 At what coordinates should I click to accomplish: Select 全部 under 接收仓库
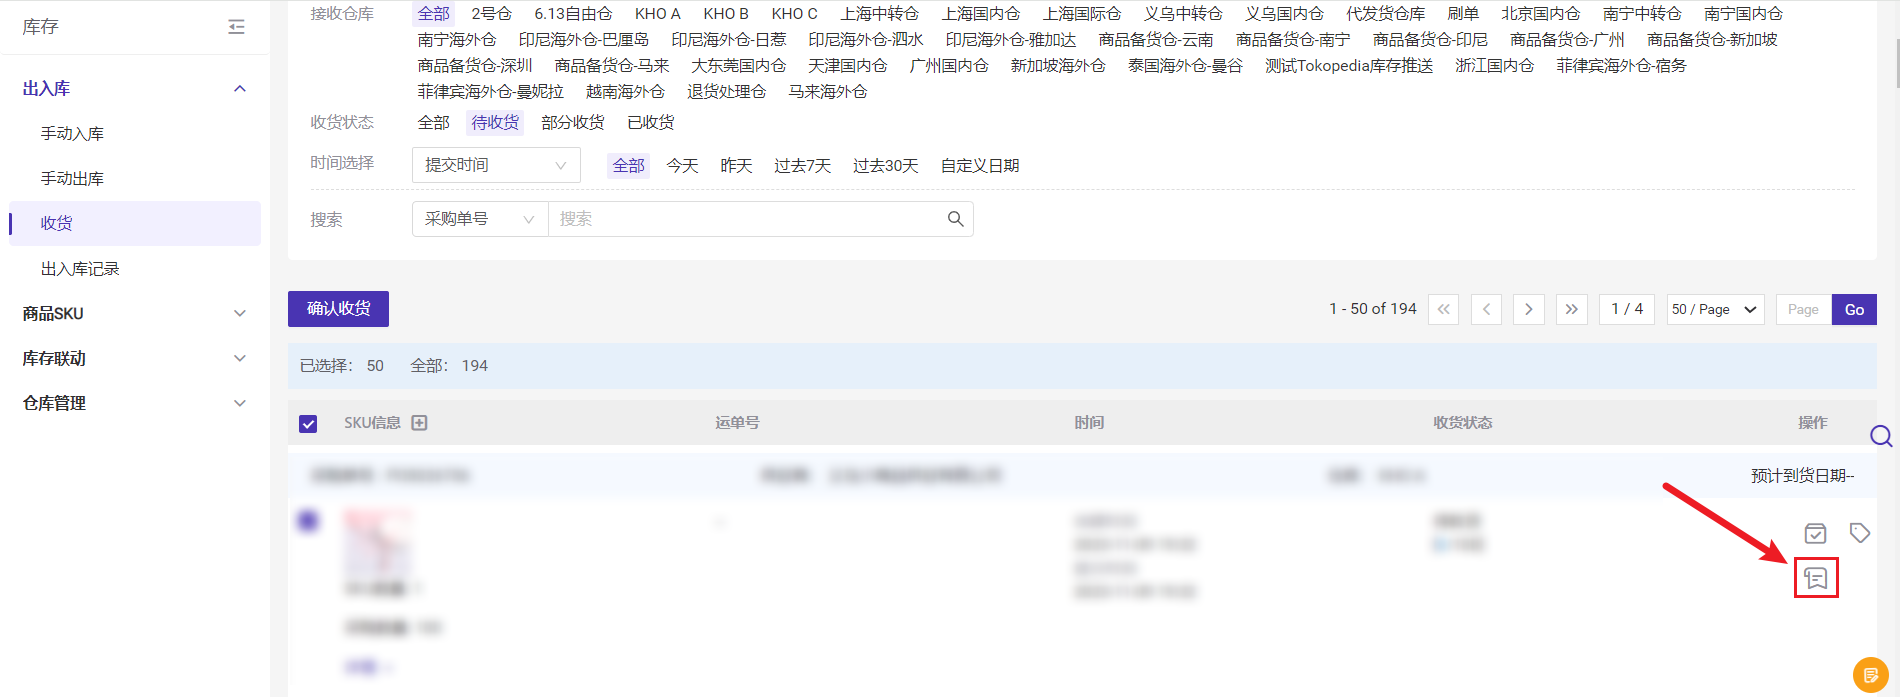434,13
